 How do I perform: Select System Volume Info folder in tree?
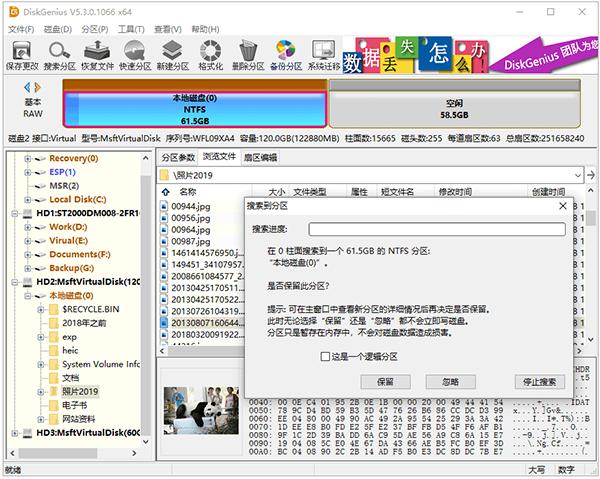click(101, 364)
